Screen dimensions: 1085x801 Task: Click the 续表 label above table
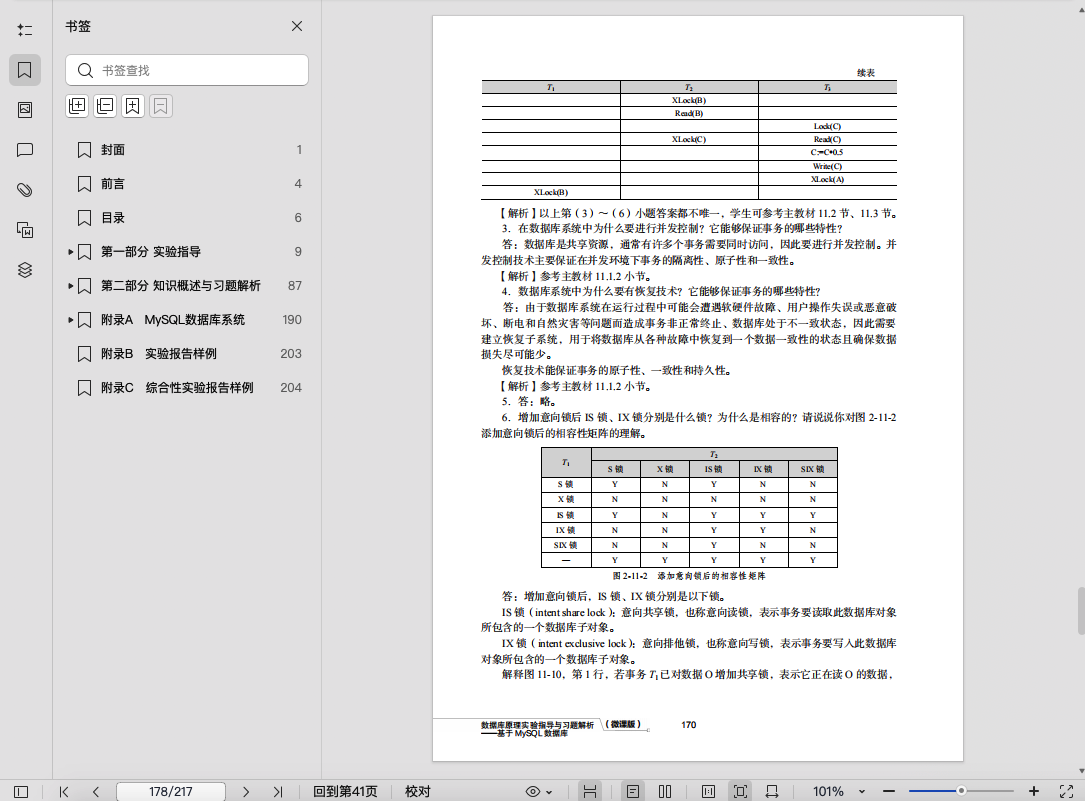(866, 73)
